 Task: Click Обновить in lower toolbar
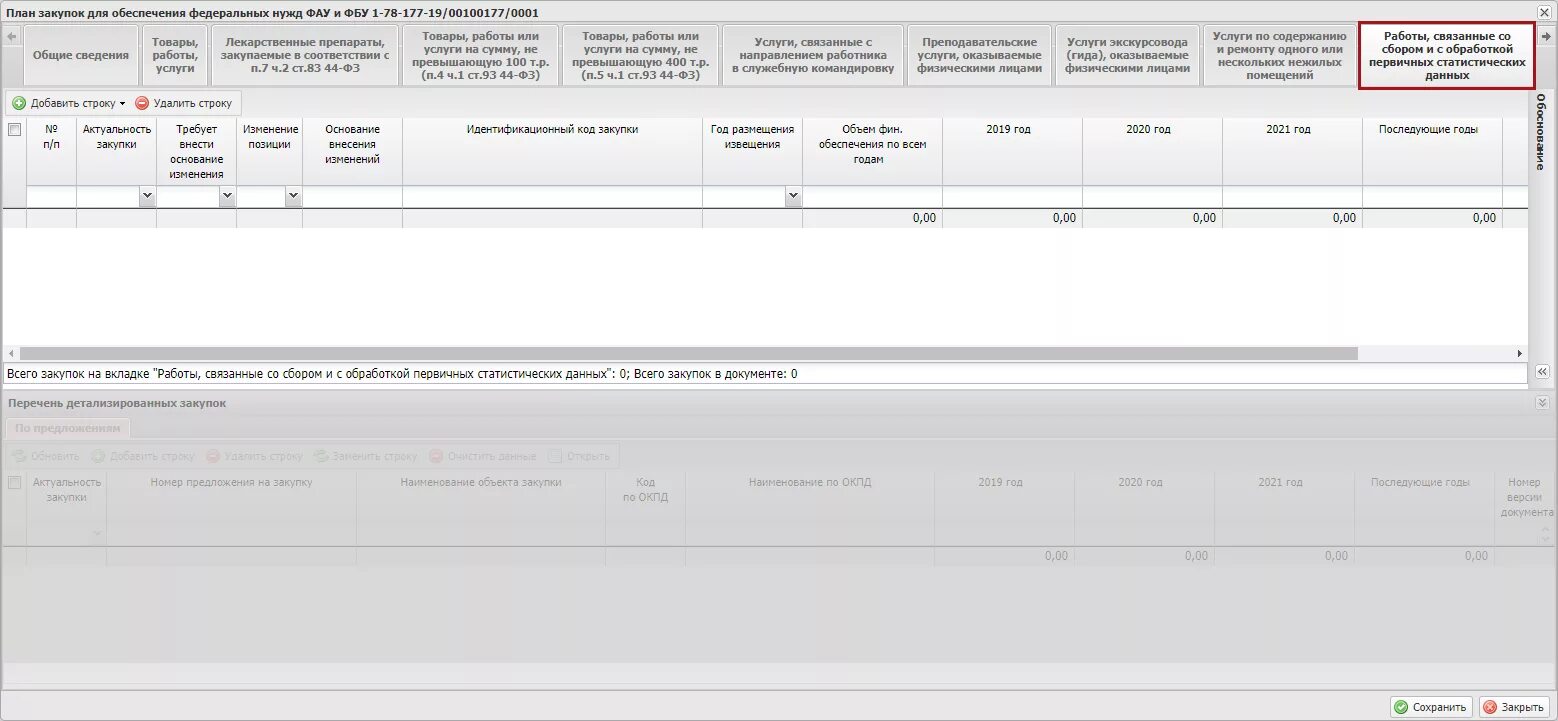pyautogui.click(x=46, y=456)
